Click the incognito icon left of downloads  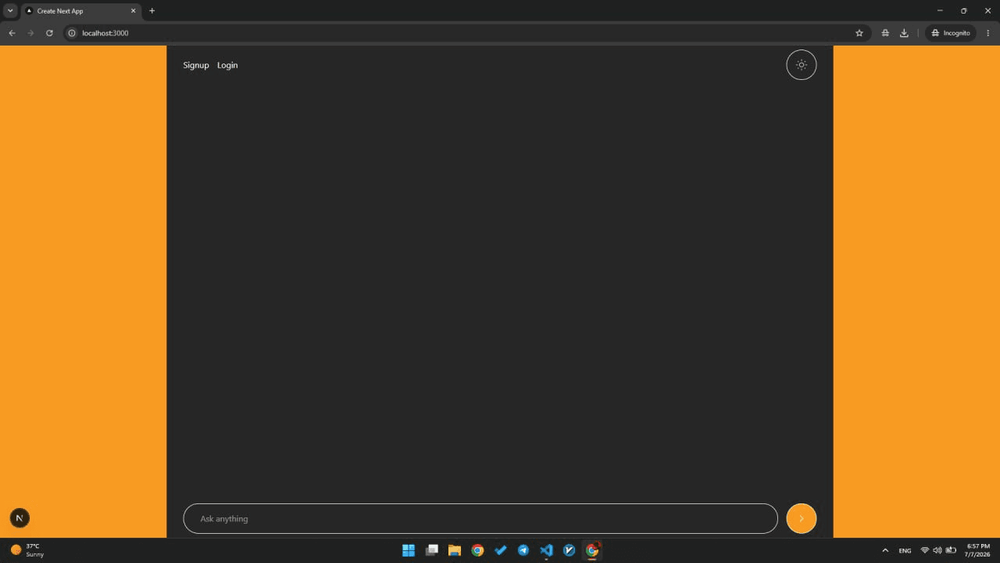[x=885, y=33]
